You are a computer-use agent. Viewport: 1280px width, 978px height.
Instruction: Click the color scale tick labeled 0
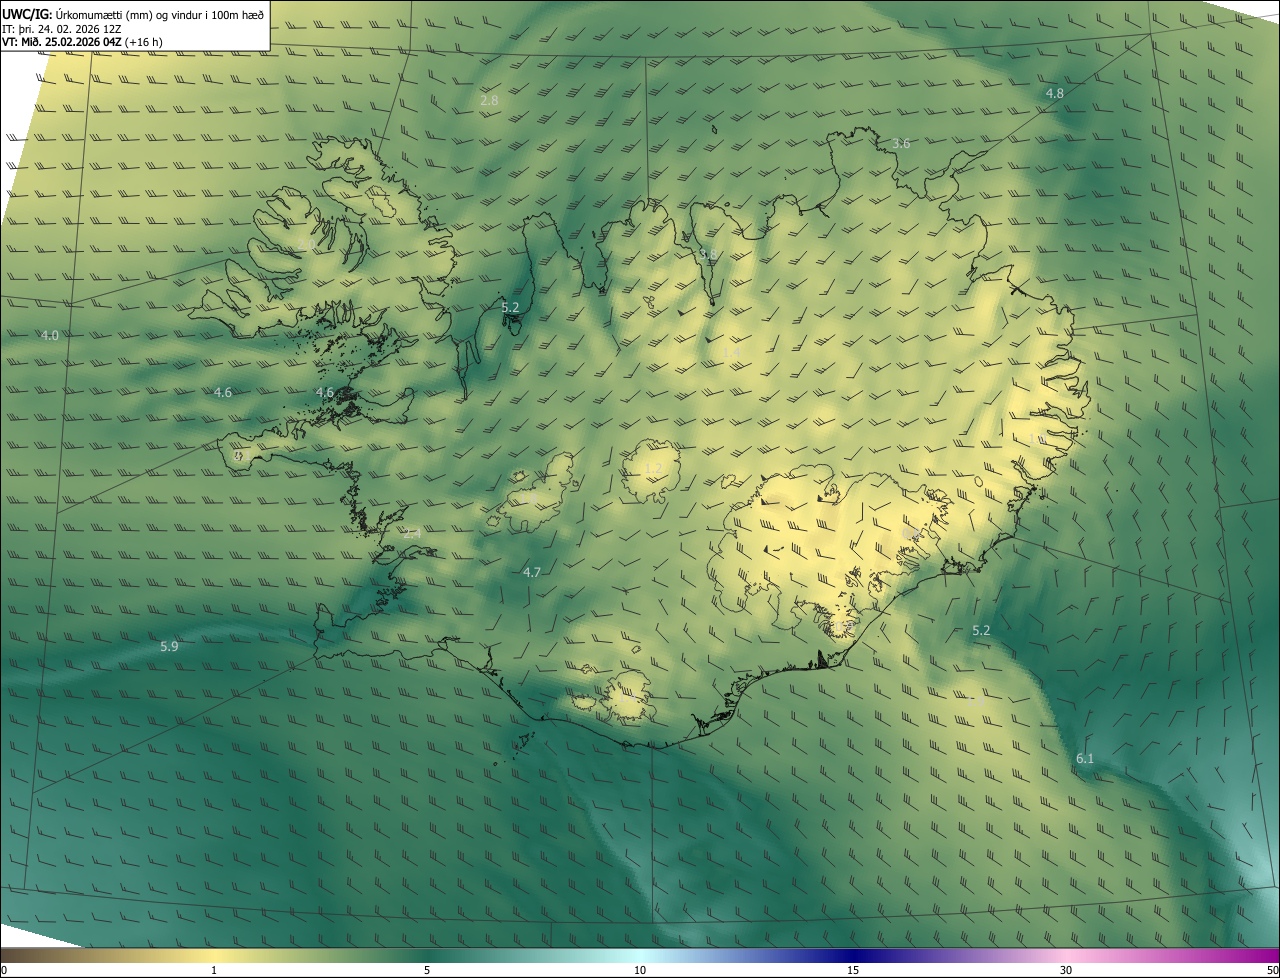click(x=3, y=970)
